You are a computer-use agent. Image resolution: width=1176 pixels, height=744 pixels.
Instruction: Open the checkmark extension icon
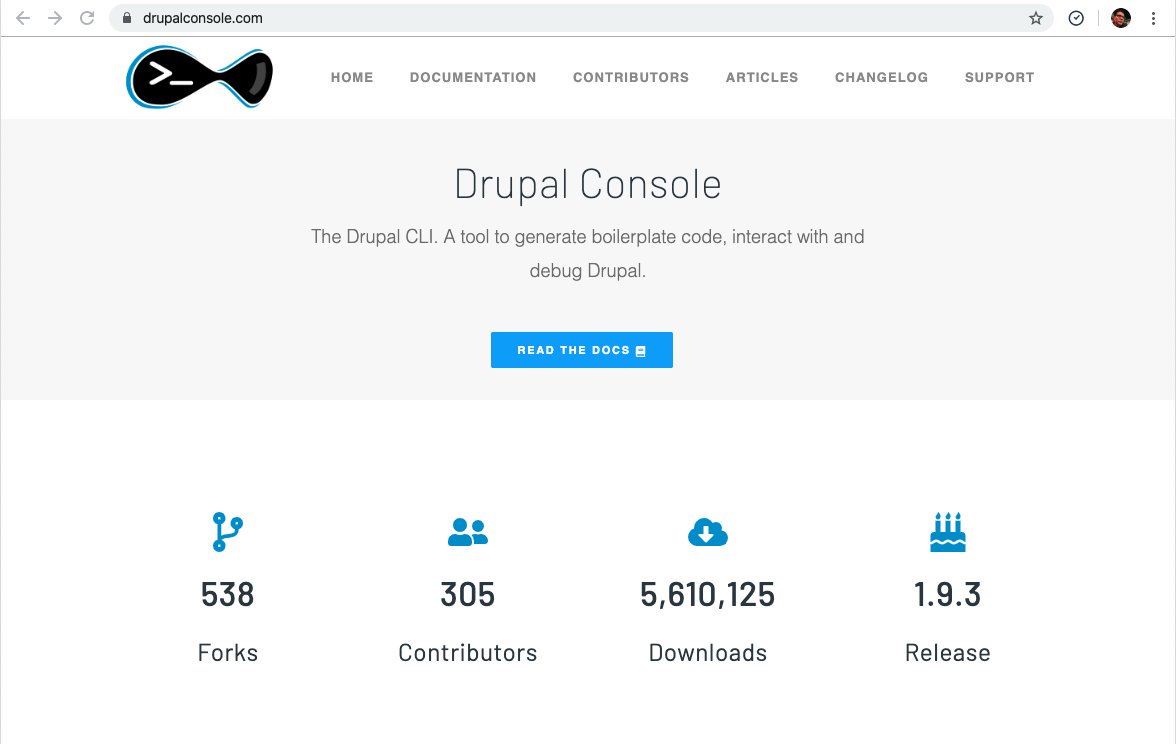1076,18
